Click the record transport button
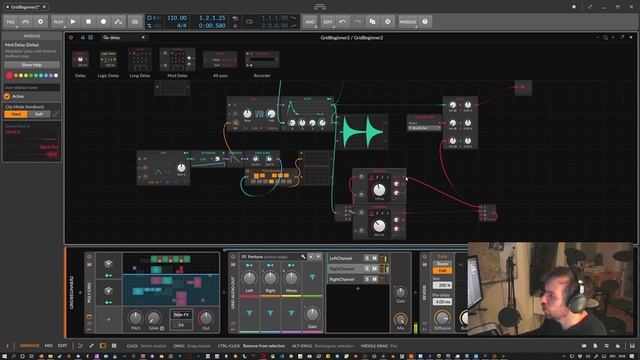 103,22
